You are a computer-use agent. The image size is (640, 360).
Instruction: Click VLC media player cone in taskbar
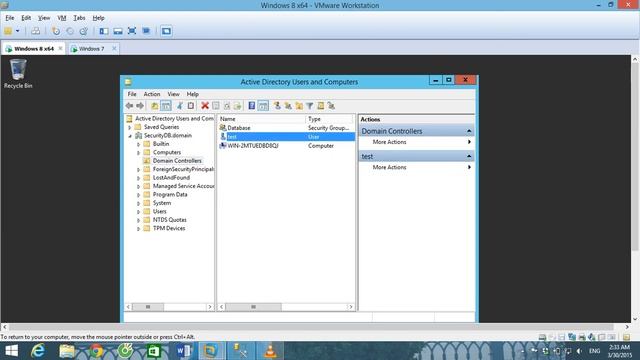coord(270,351)
